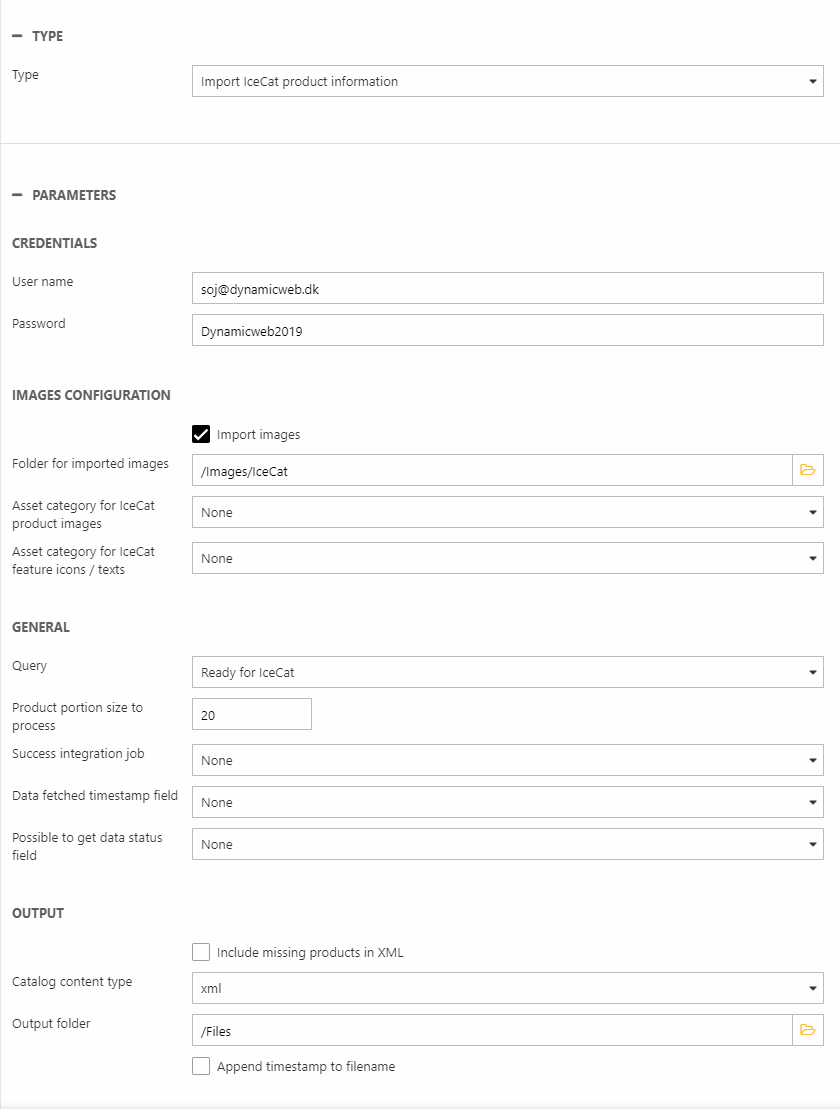Click the Output folder path field
840x1109 pixels.
point(492,1030)
